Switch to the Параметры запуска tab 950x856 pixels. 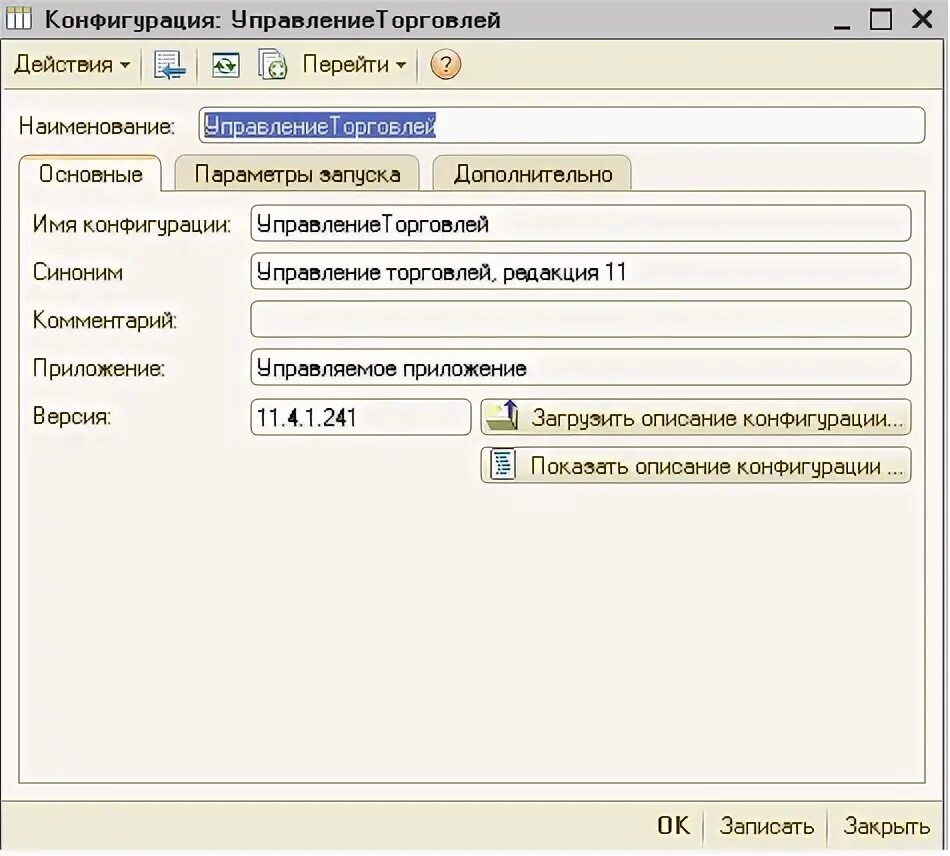coord(297,174)
